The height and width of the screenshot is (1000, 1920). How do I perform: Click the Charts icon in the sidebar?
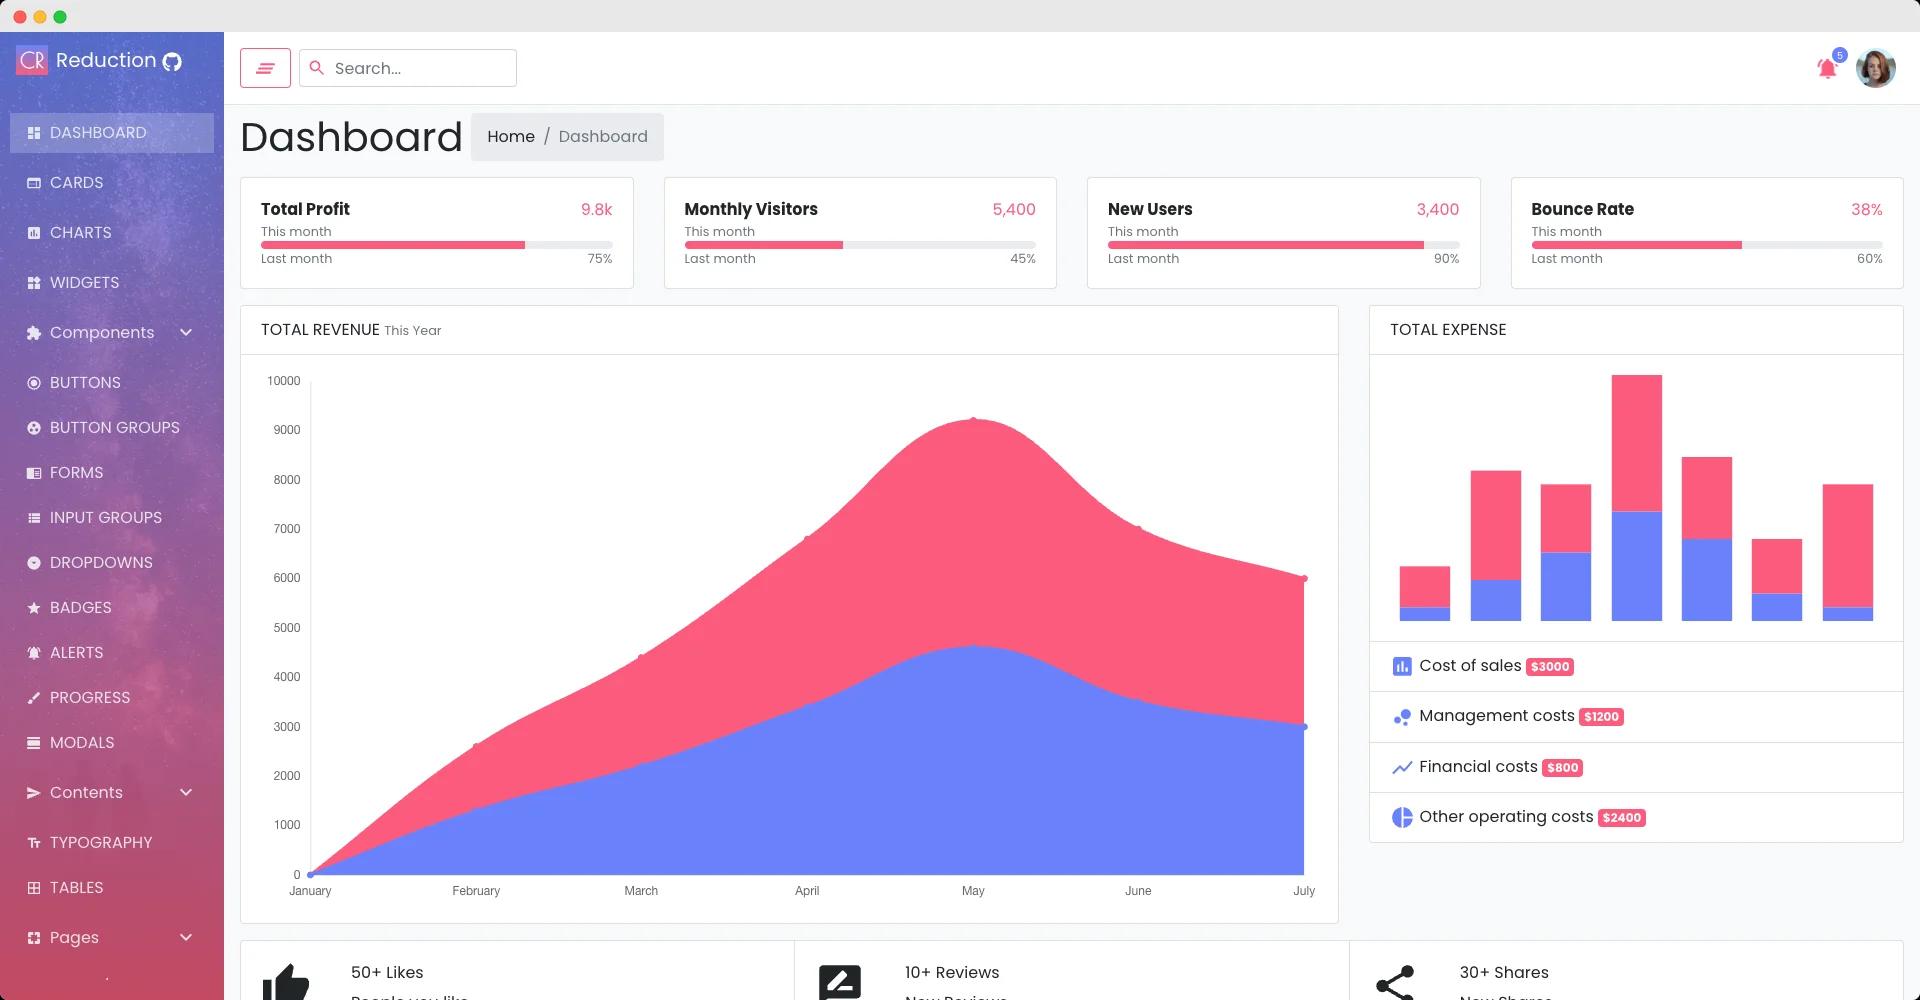32,232
